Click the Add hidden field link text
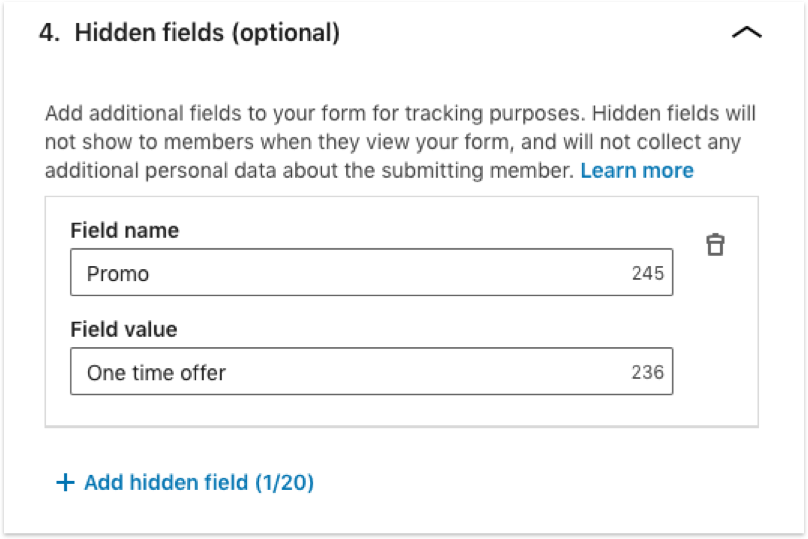The height and width of the screenshot is (539, 808). coord(165,483)
